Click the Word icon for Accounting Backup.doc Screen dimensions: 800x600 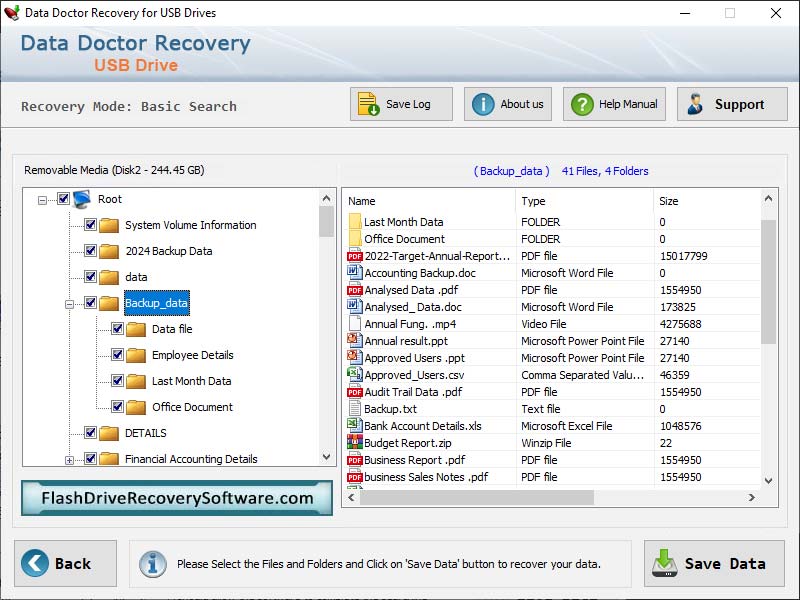point(352,273)
